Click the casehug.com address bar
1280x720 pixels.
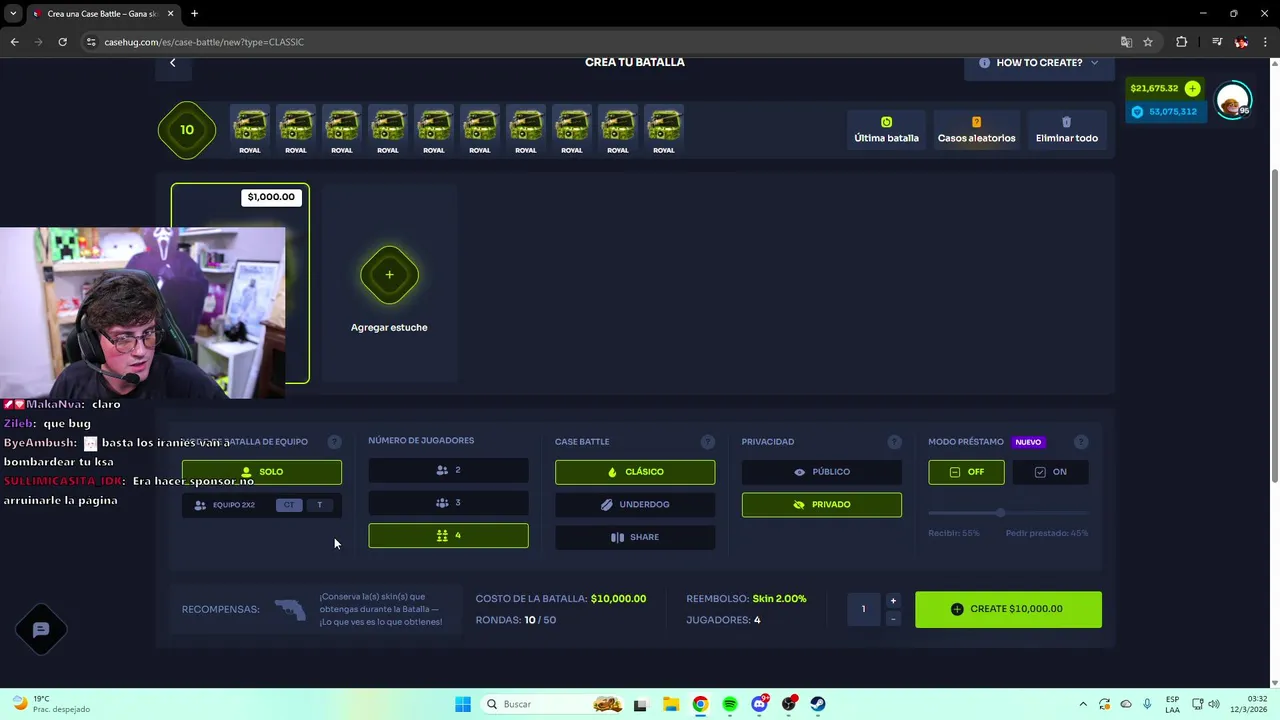(x=600, y=42)
